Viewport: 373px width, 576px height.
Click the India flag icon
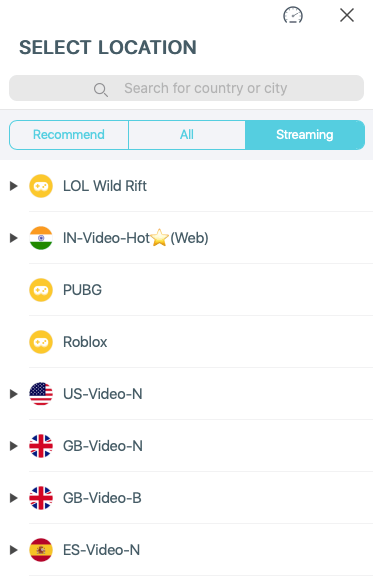point(41,238)
